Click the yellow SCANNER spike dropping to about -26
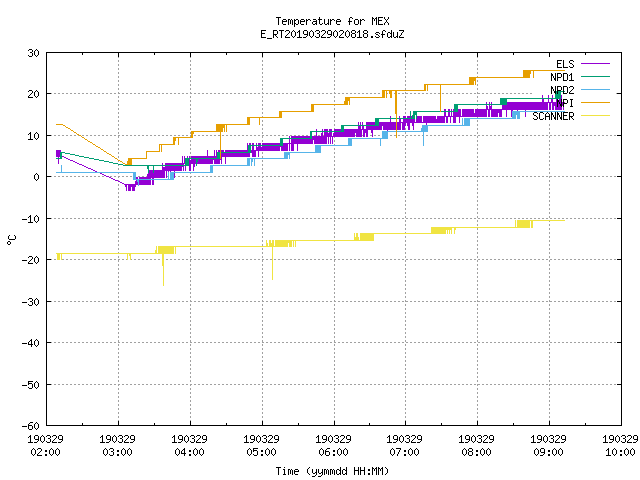 pos(163,269)
